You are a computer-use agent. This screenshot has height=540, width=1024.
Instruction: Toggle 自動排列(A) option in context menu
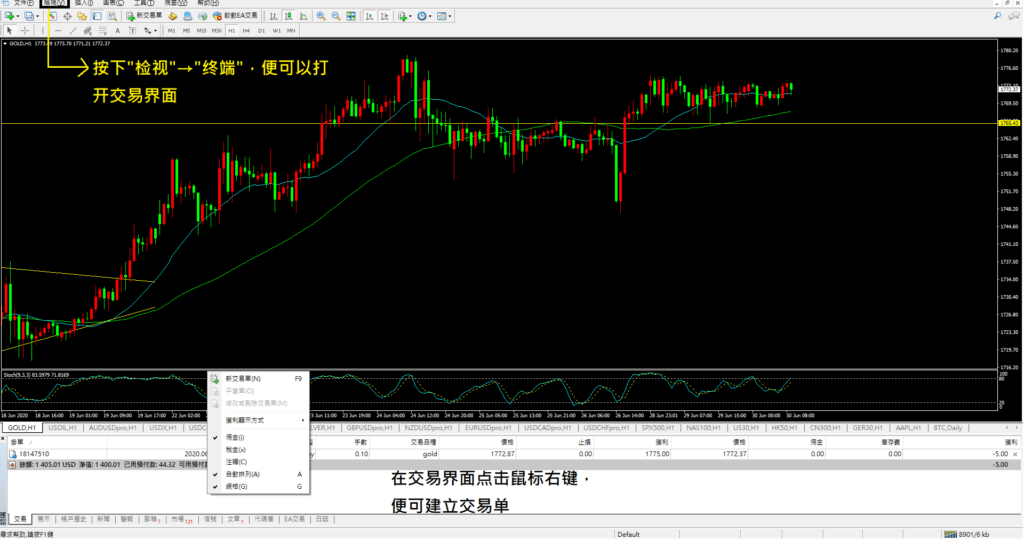coord(242,474)
